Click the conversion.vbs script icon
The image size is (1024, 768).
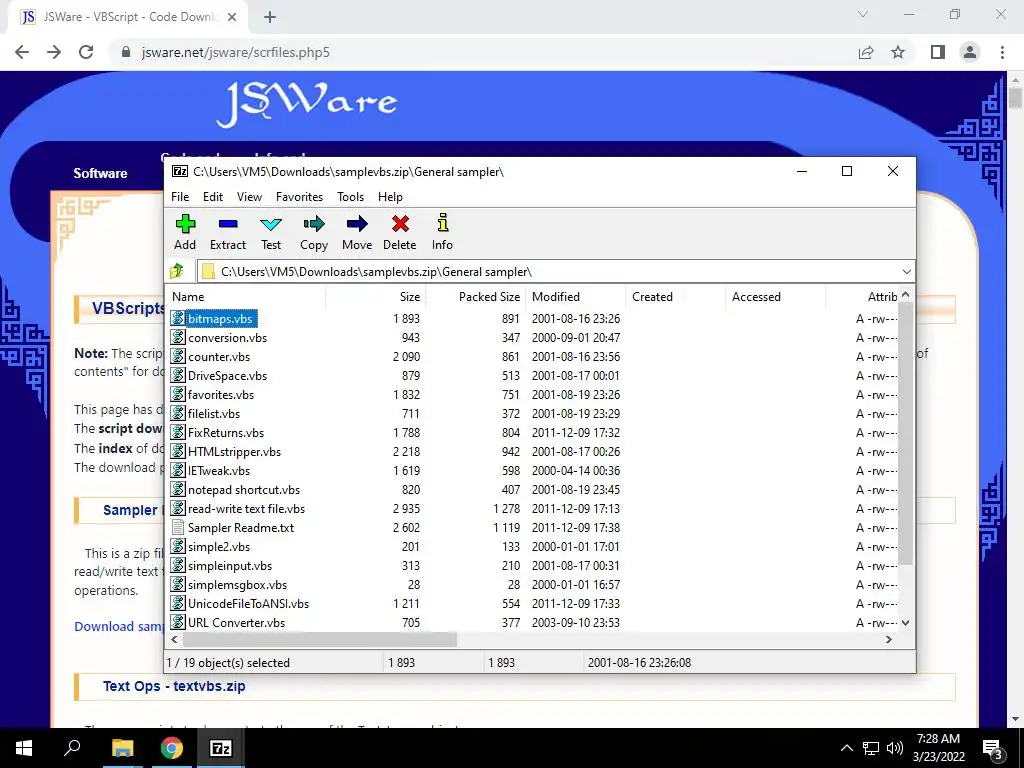click(x=178, y=337)
